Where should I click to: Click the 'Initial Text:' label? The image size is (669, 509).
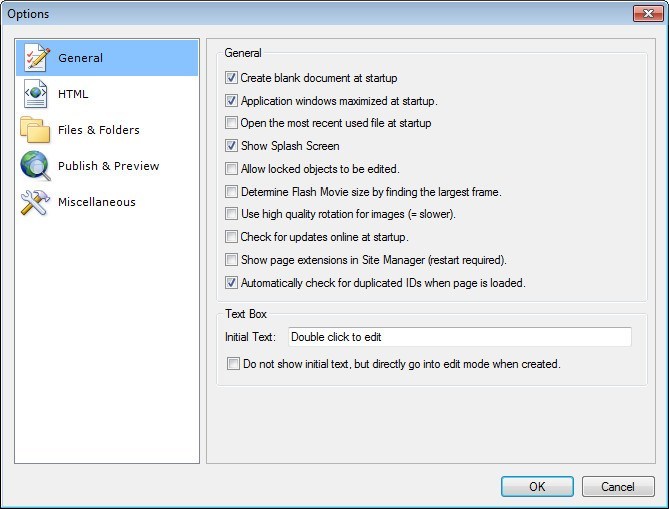tap(250, 337)
